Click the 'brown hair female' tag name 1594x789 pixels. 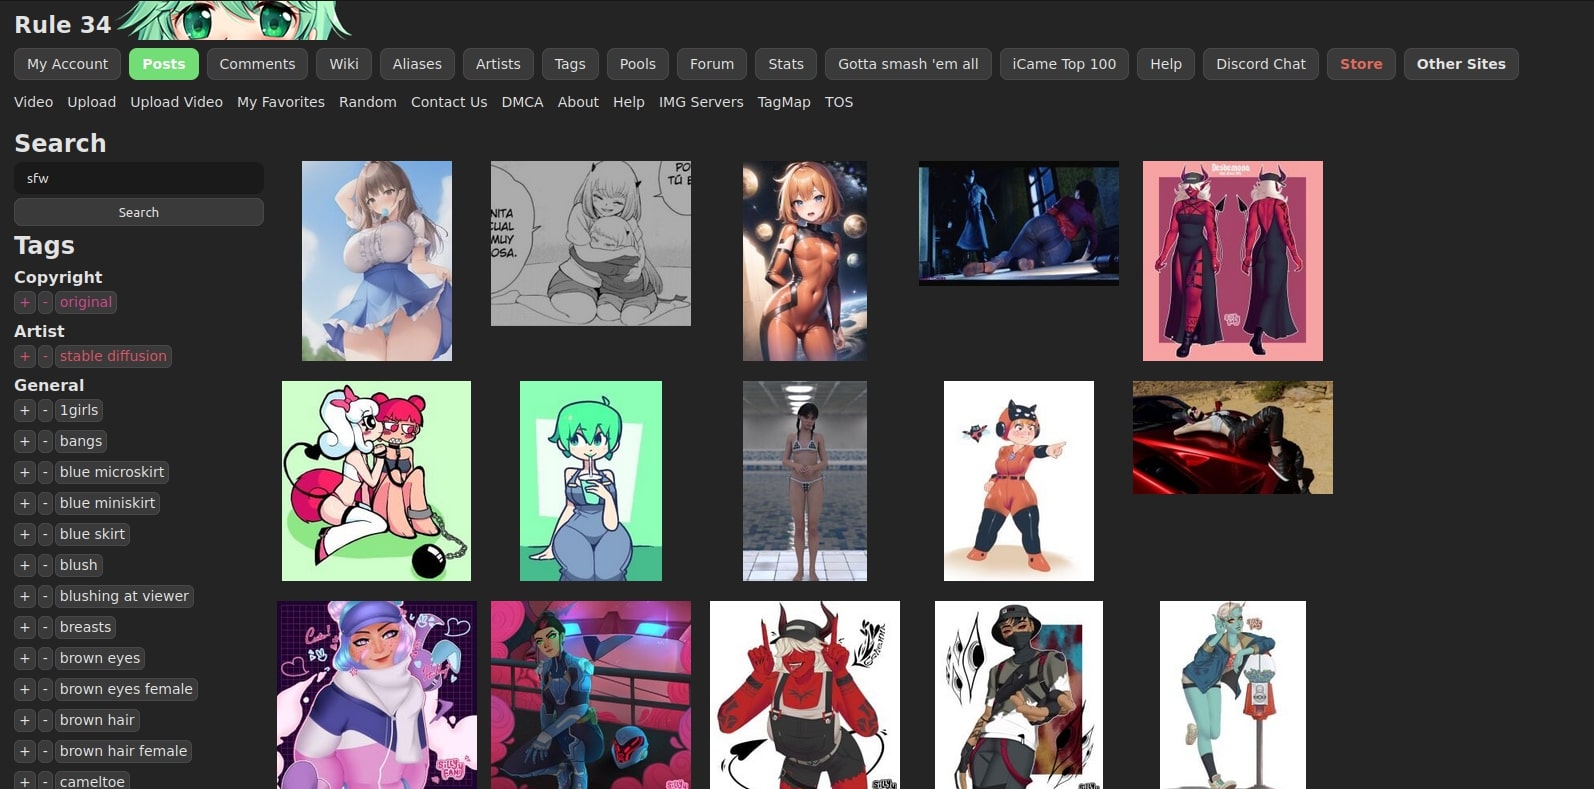[x=123, y=751]
